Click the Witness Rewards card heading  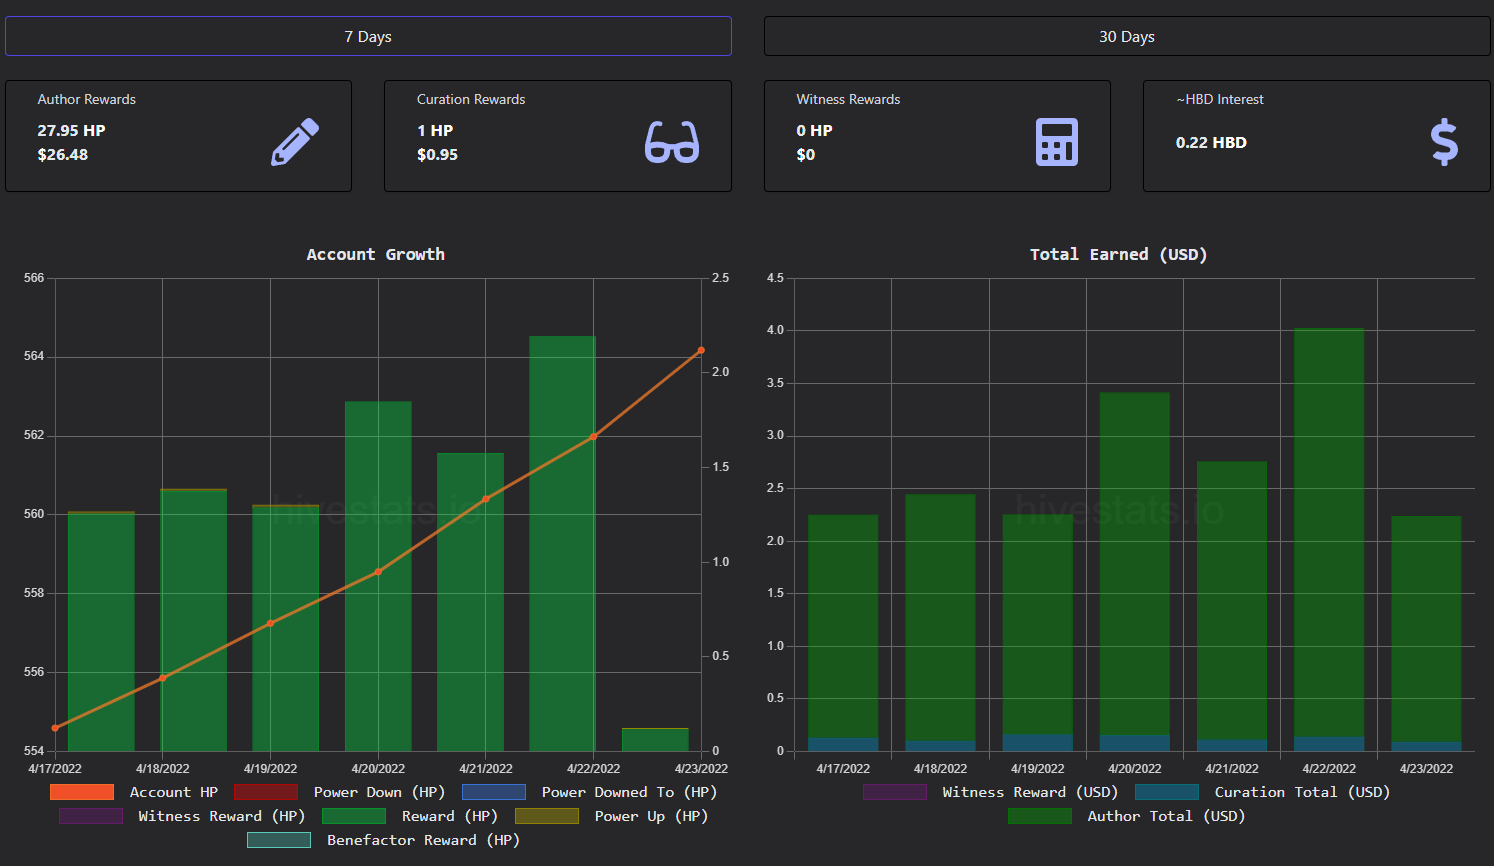pyautogui.click(x=848, y=99)
